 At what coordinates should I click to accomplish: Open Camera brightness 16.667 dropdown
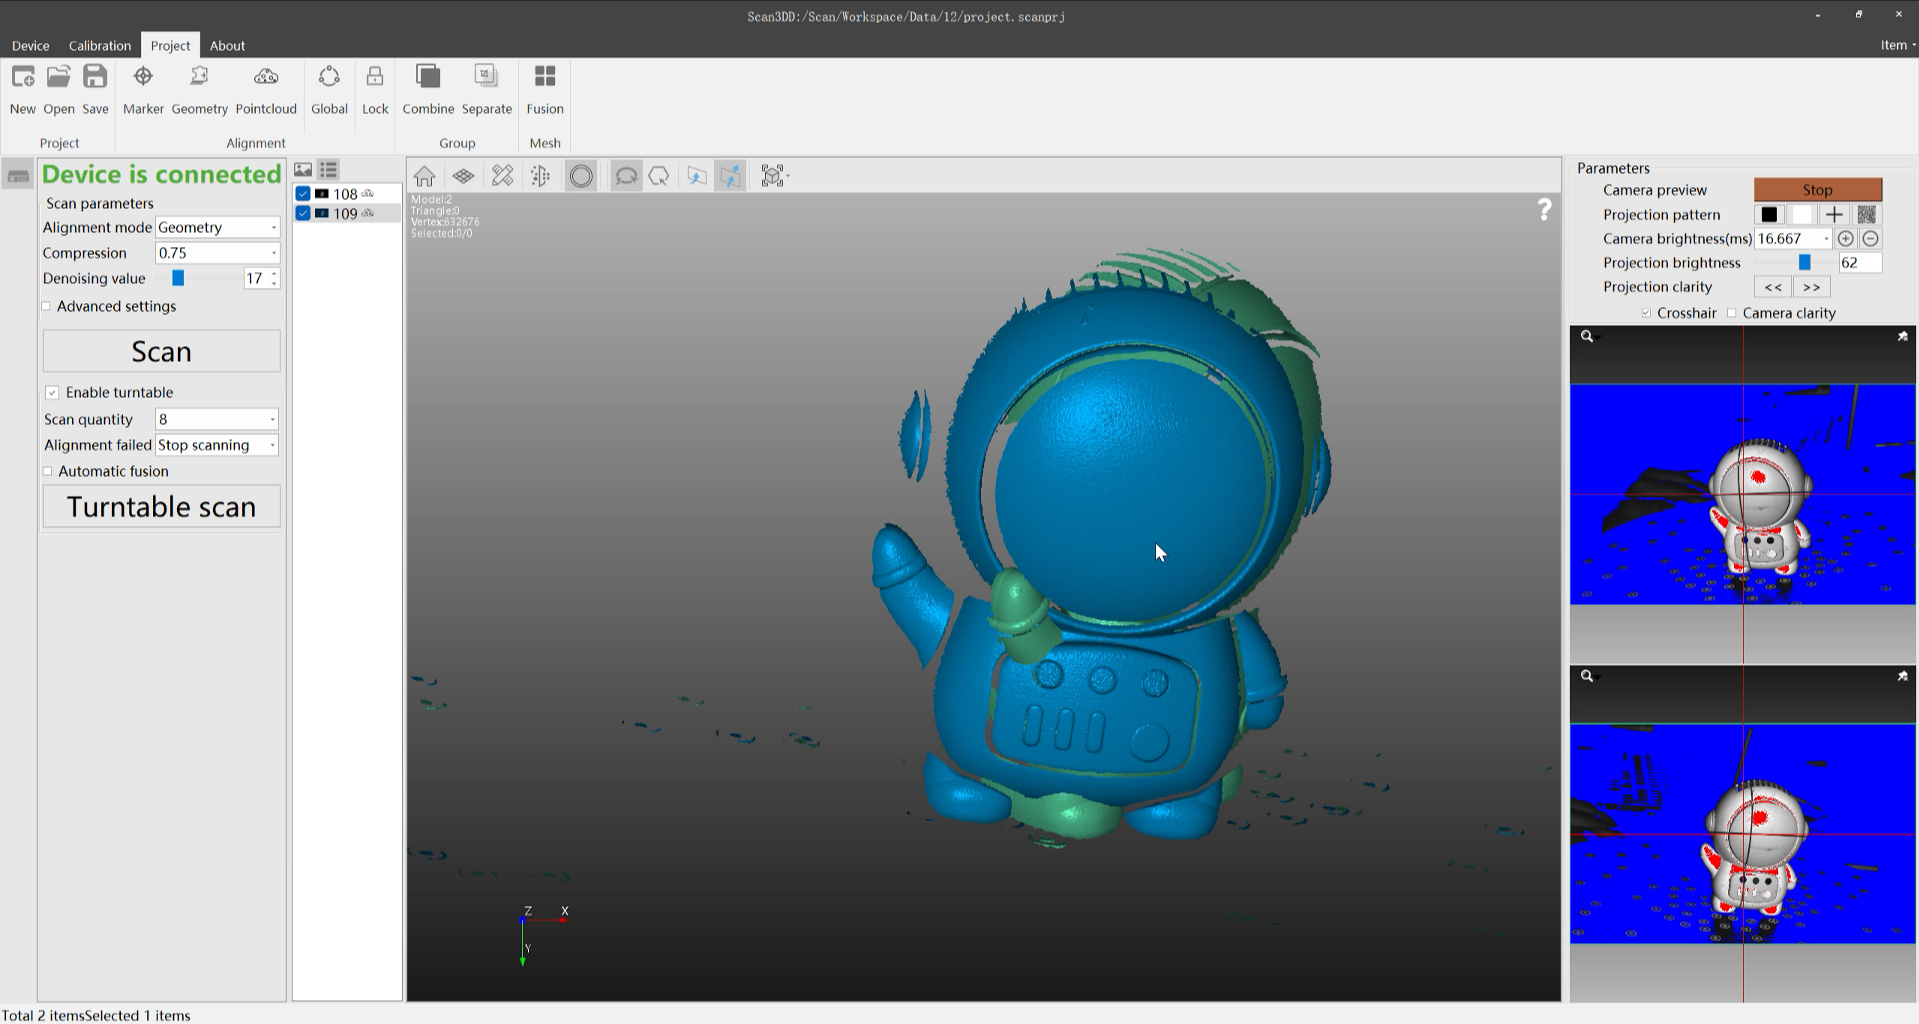(1826, 239)
